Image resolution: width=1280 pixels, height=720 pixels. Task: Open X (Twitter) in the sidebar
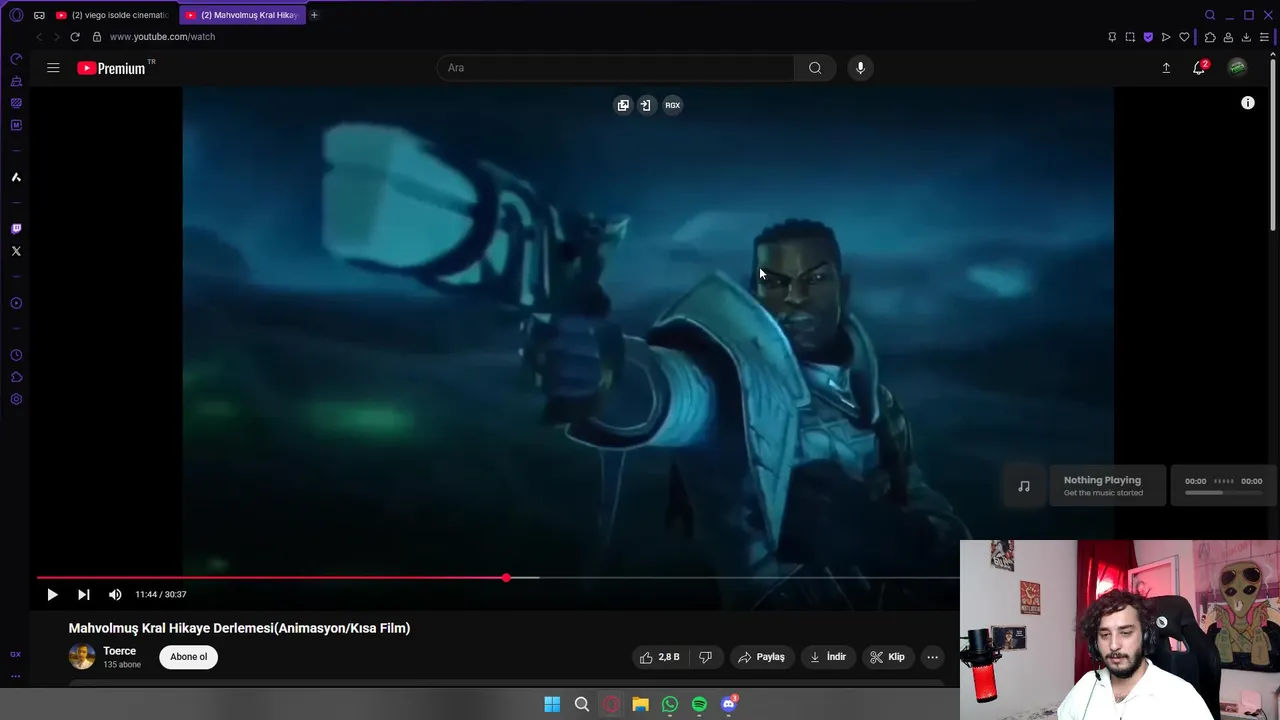16,251
